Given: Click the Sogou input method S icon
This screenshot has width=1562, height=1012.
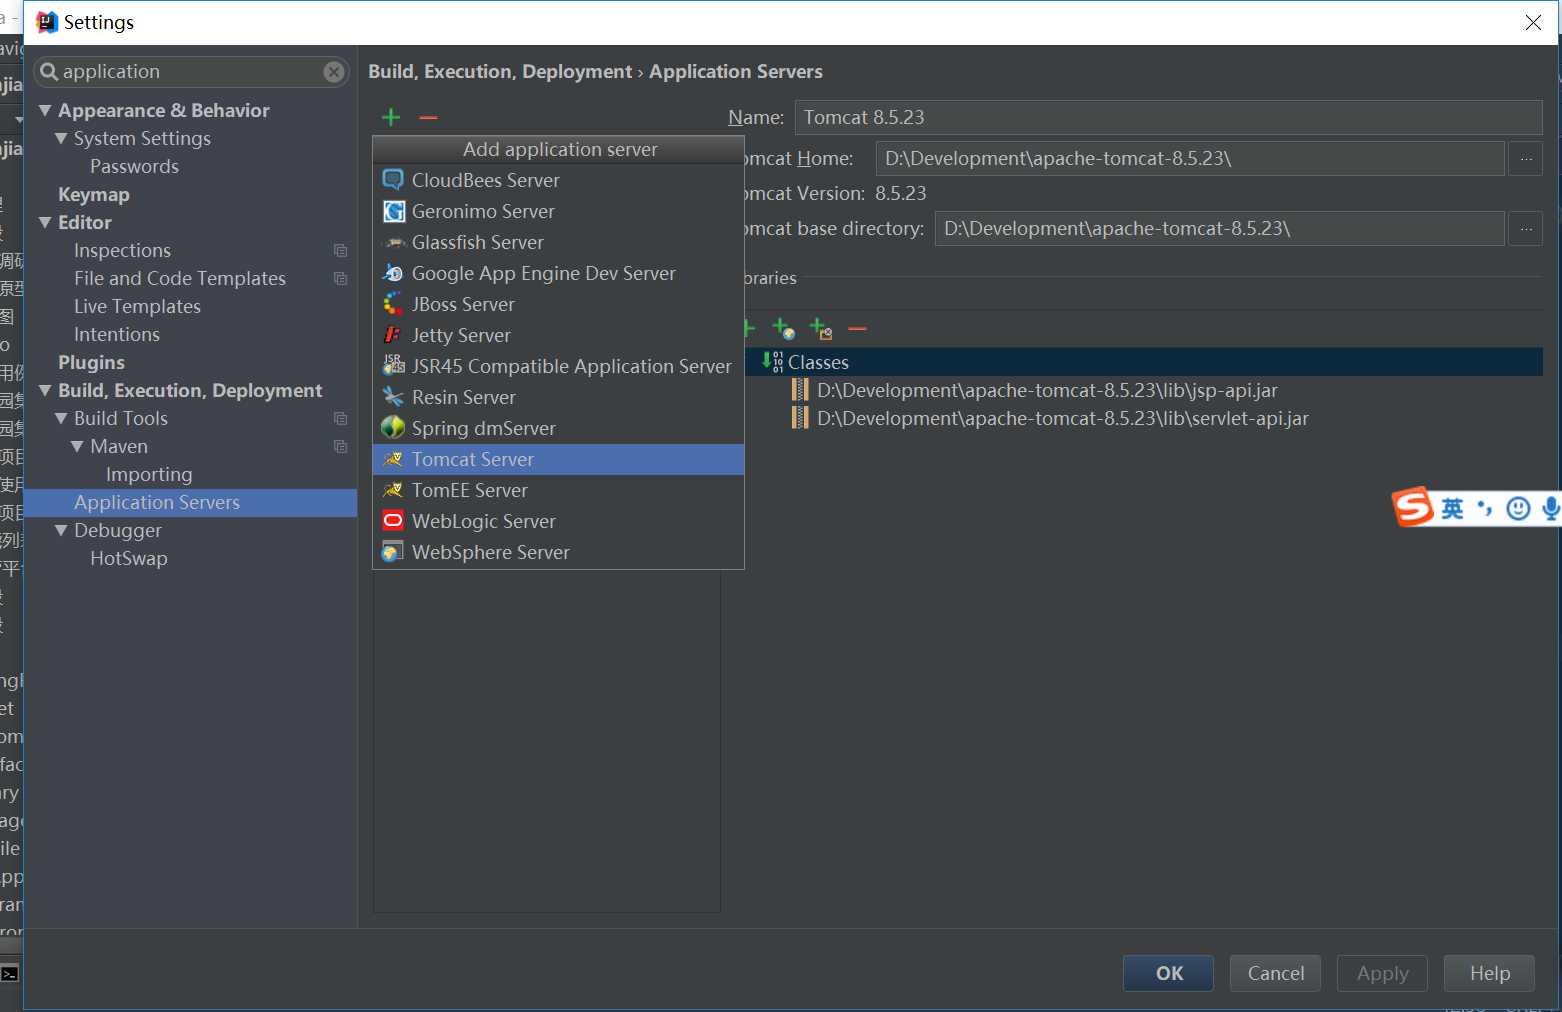Looking at the screenshot, I should pyautogui.click(x=1413, y=508).
